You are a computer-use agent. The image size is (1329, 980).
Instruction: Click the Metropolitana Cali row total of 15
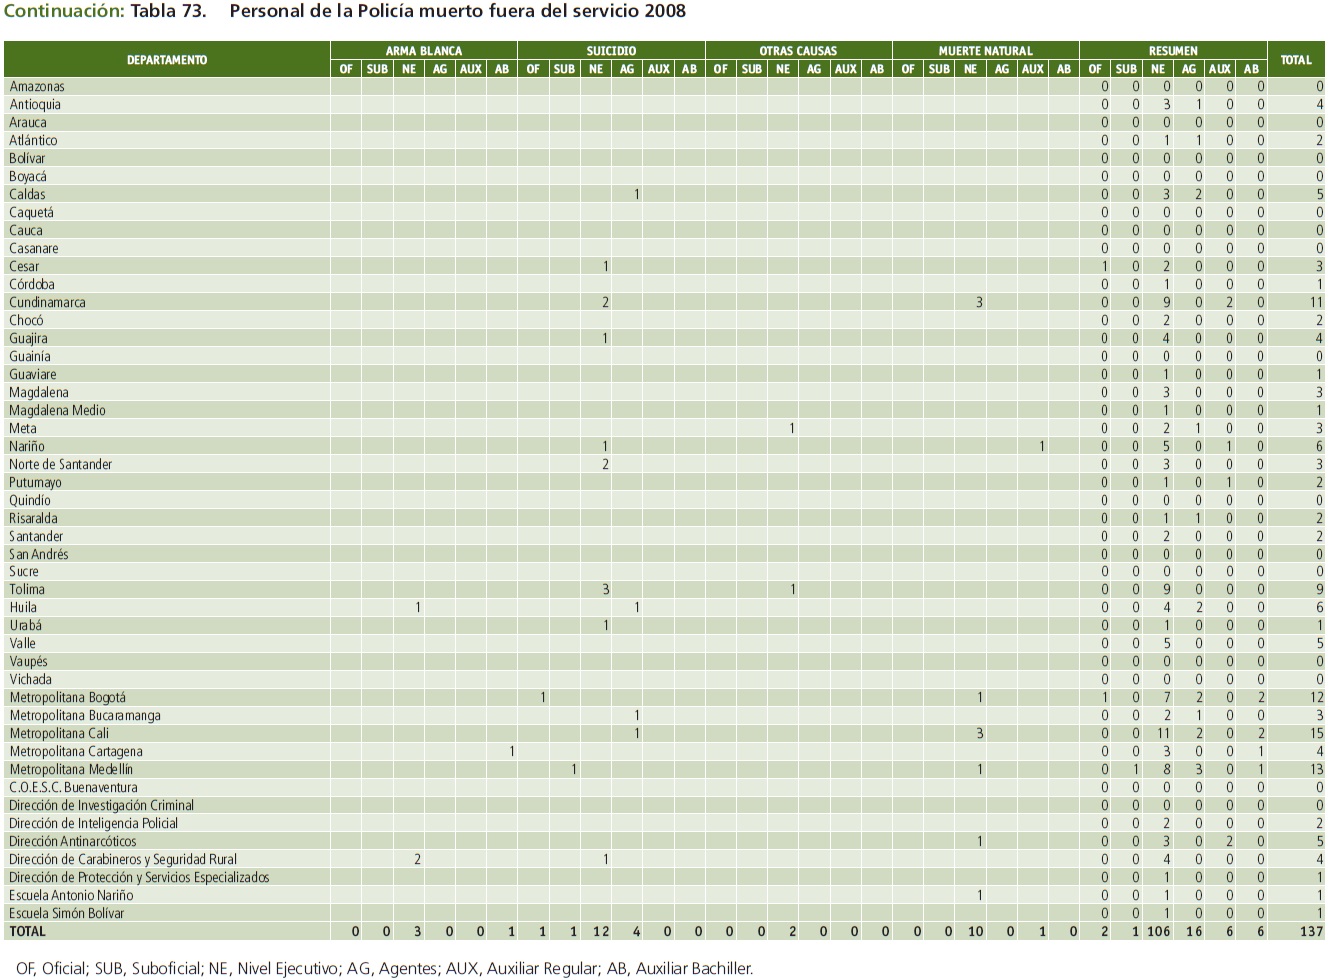pyautogui.click(x=1316, y=733)
